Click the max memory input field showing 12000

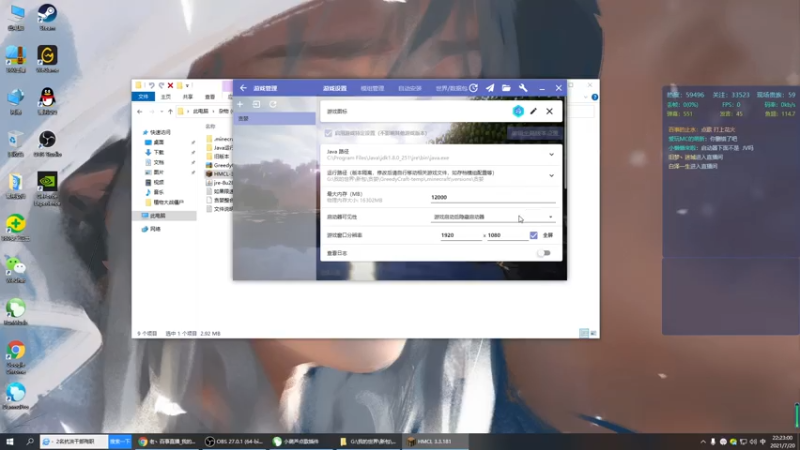pyautogui.click(x=493, y=197)
